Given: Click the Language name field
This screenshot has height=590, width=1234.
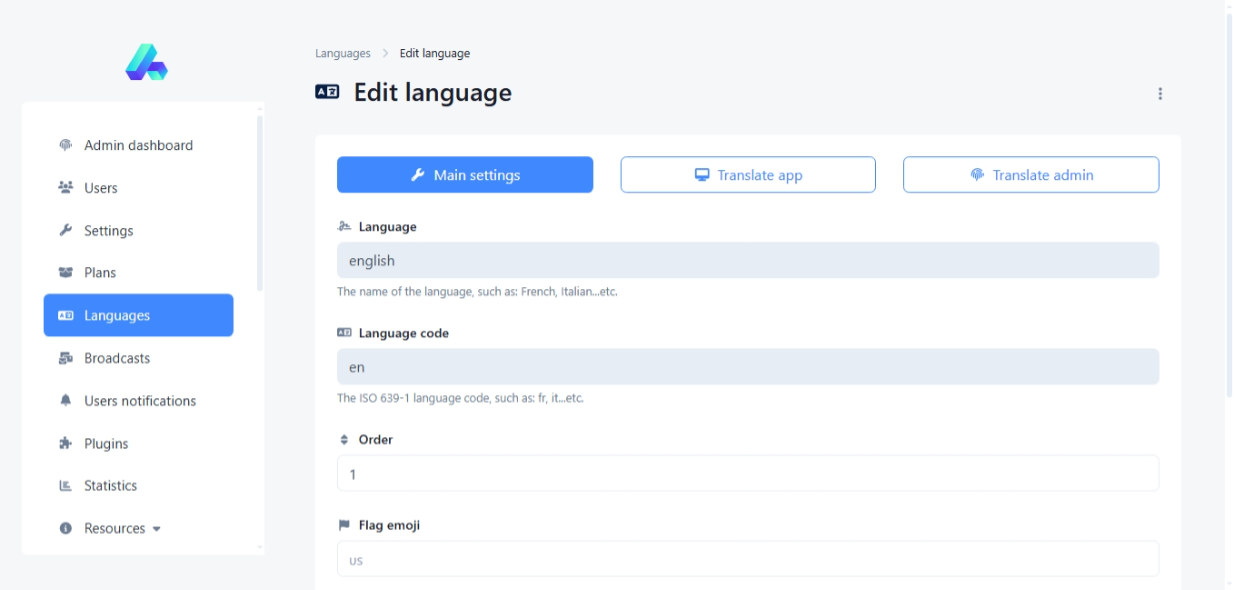Looking at the screenshot, I should 748,261.
